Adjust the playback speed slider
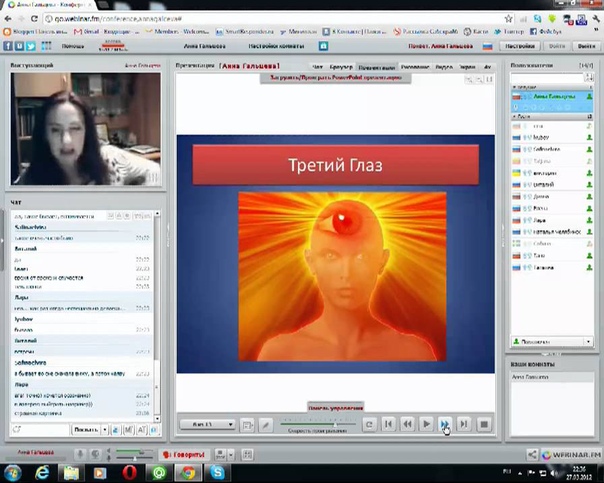The width and height of the screenshot is (604, 483). tap(318, 424)
